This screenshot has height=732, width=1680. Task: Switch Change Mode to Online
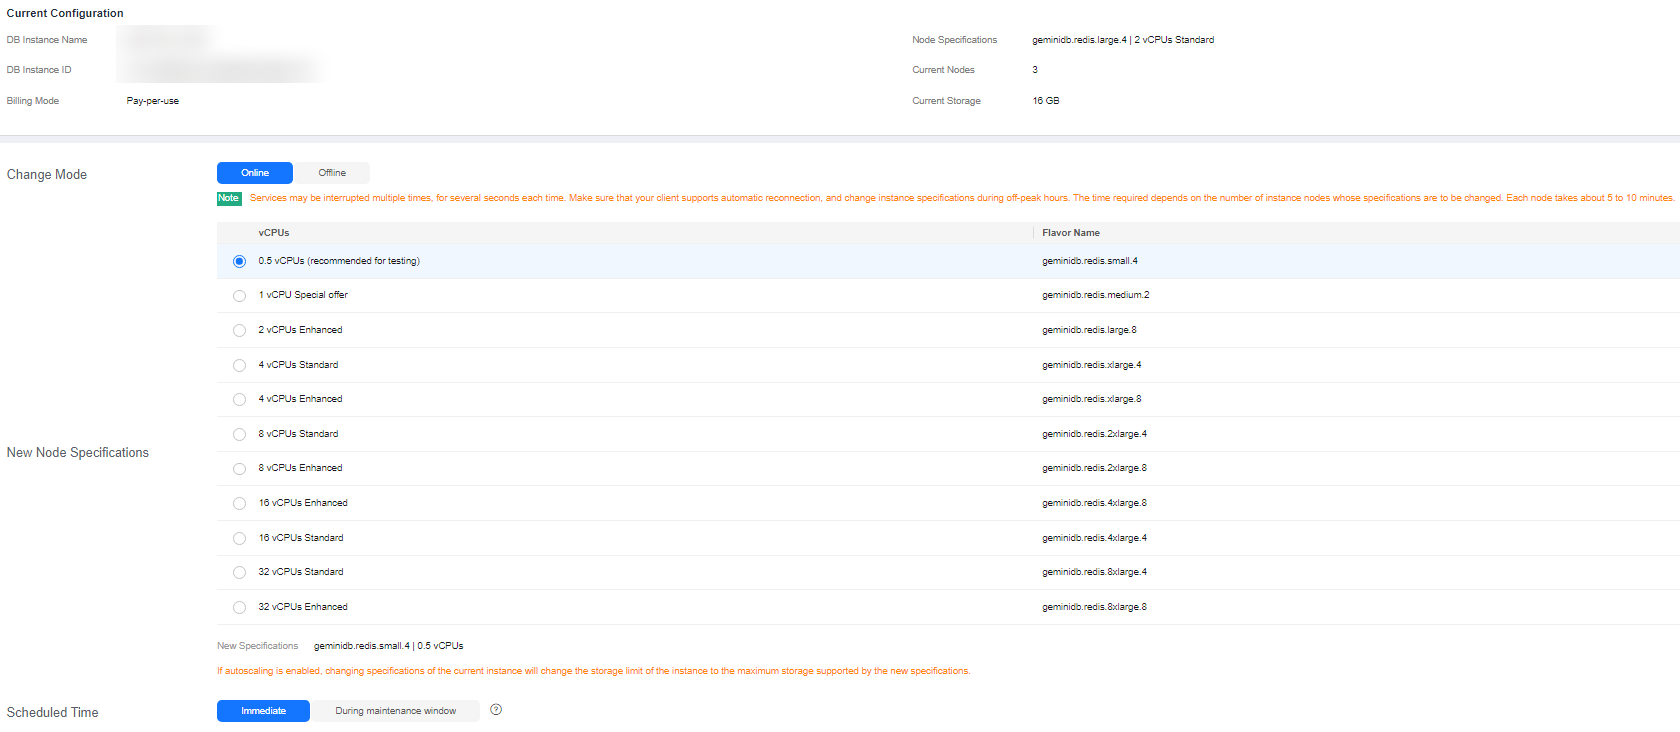coord(255,173)
